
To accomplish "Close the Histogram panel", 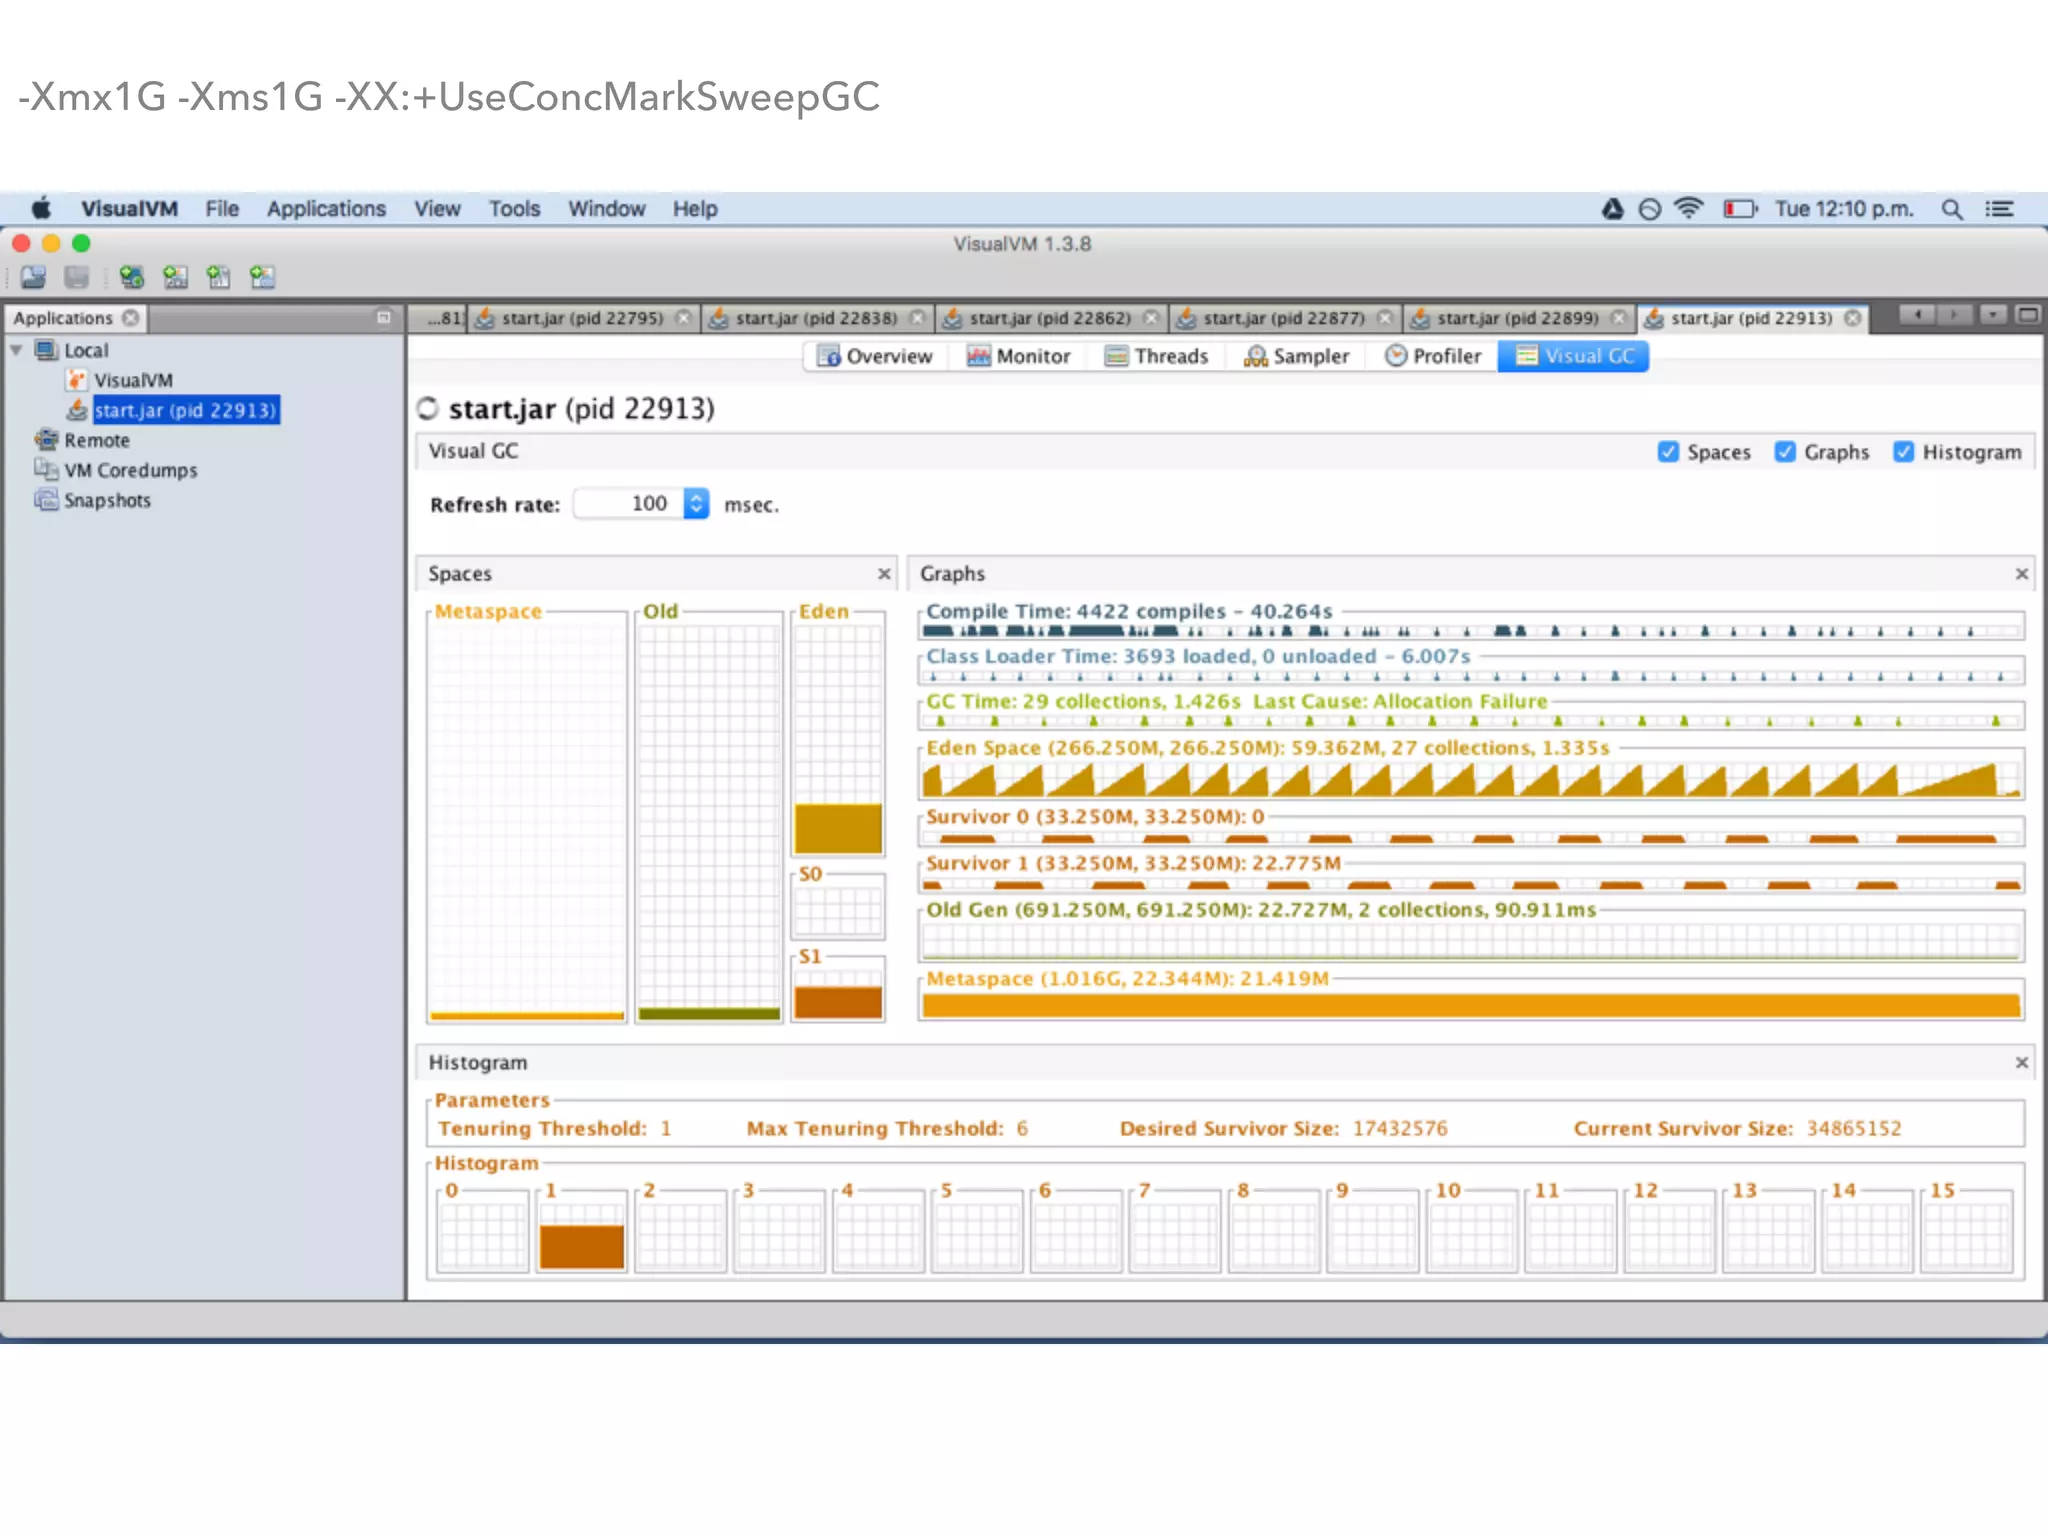I will (2021, 1062).
